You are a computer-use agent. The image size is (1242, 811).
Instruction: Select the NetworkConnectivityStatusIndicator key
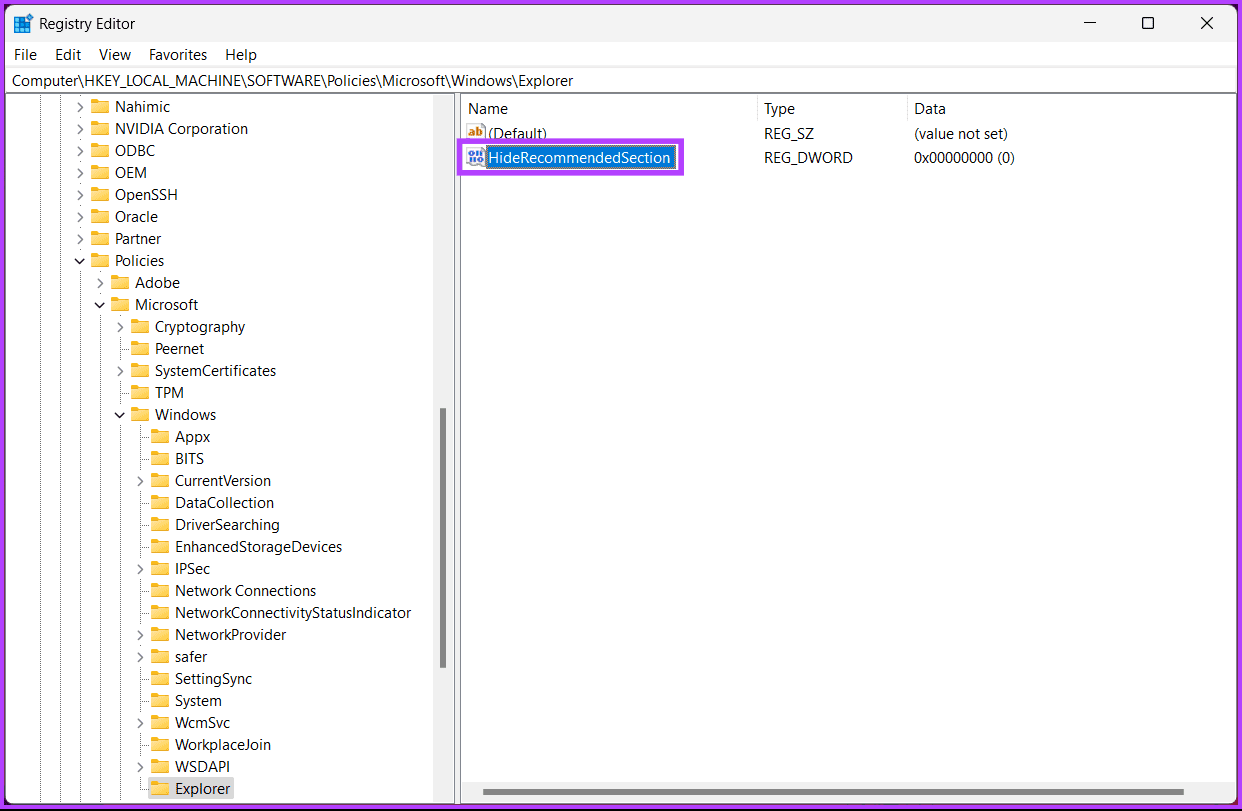[x=293, y=613]
